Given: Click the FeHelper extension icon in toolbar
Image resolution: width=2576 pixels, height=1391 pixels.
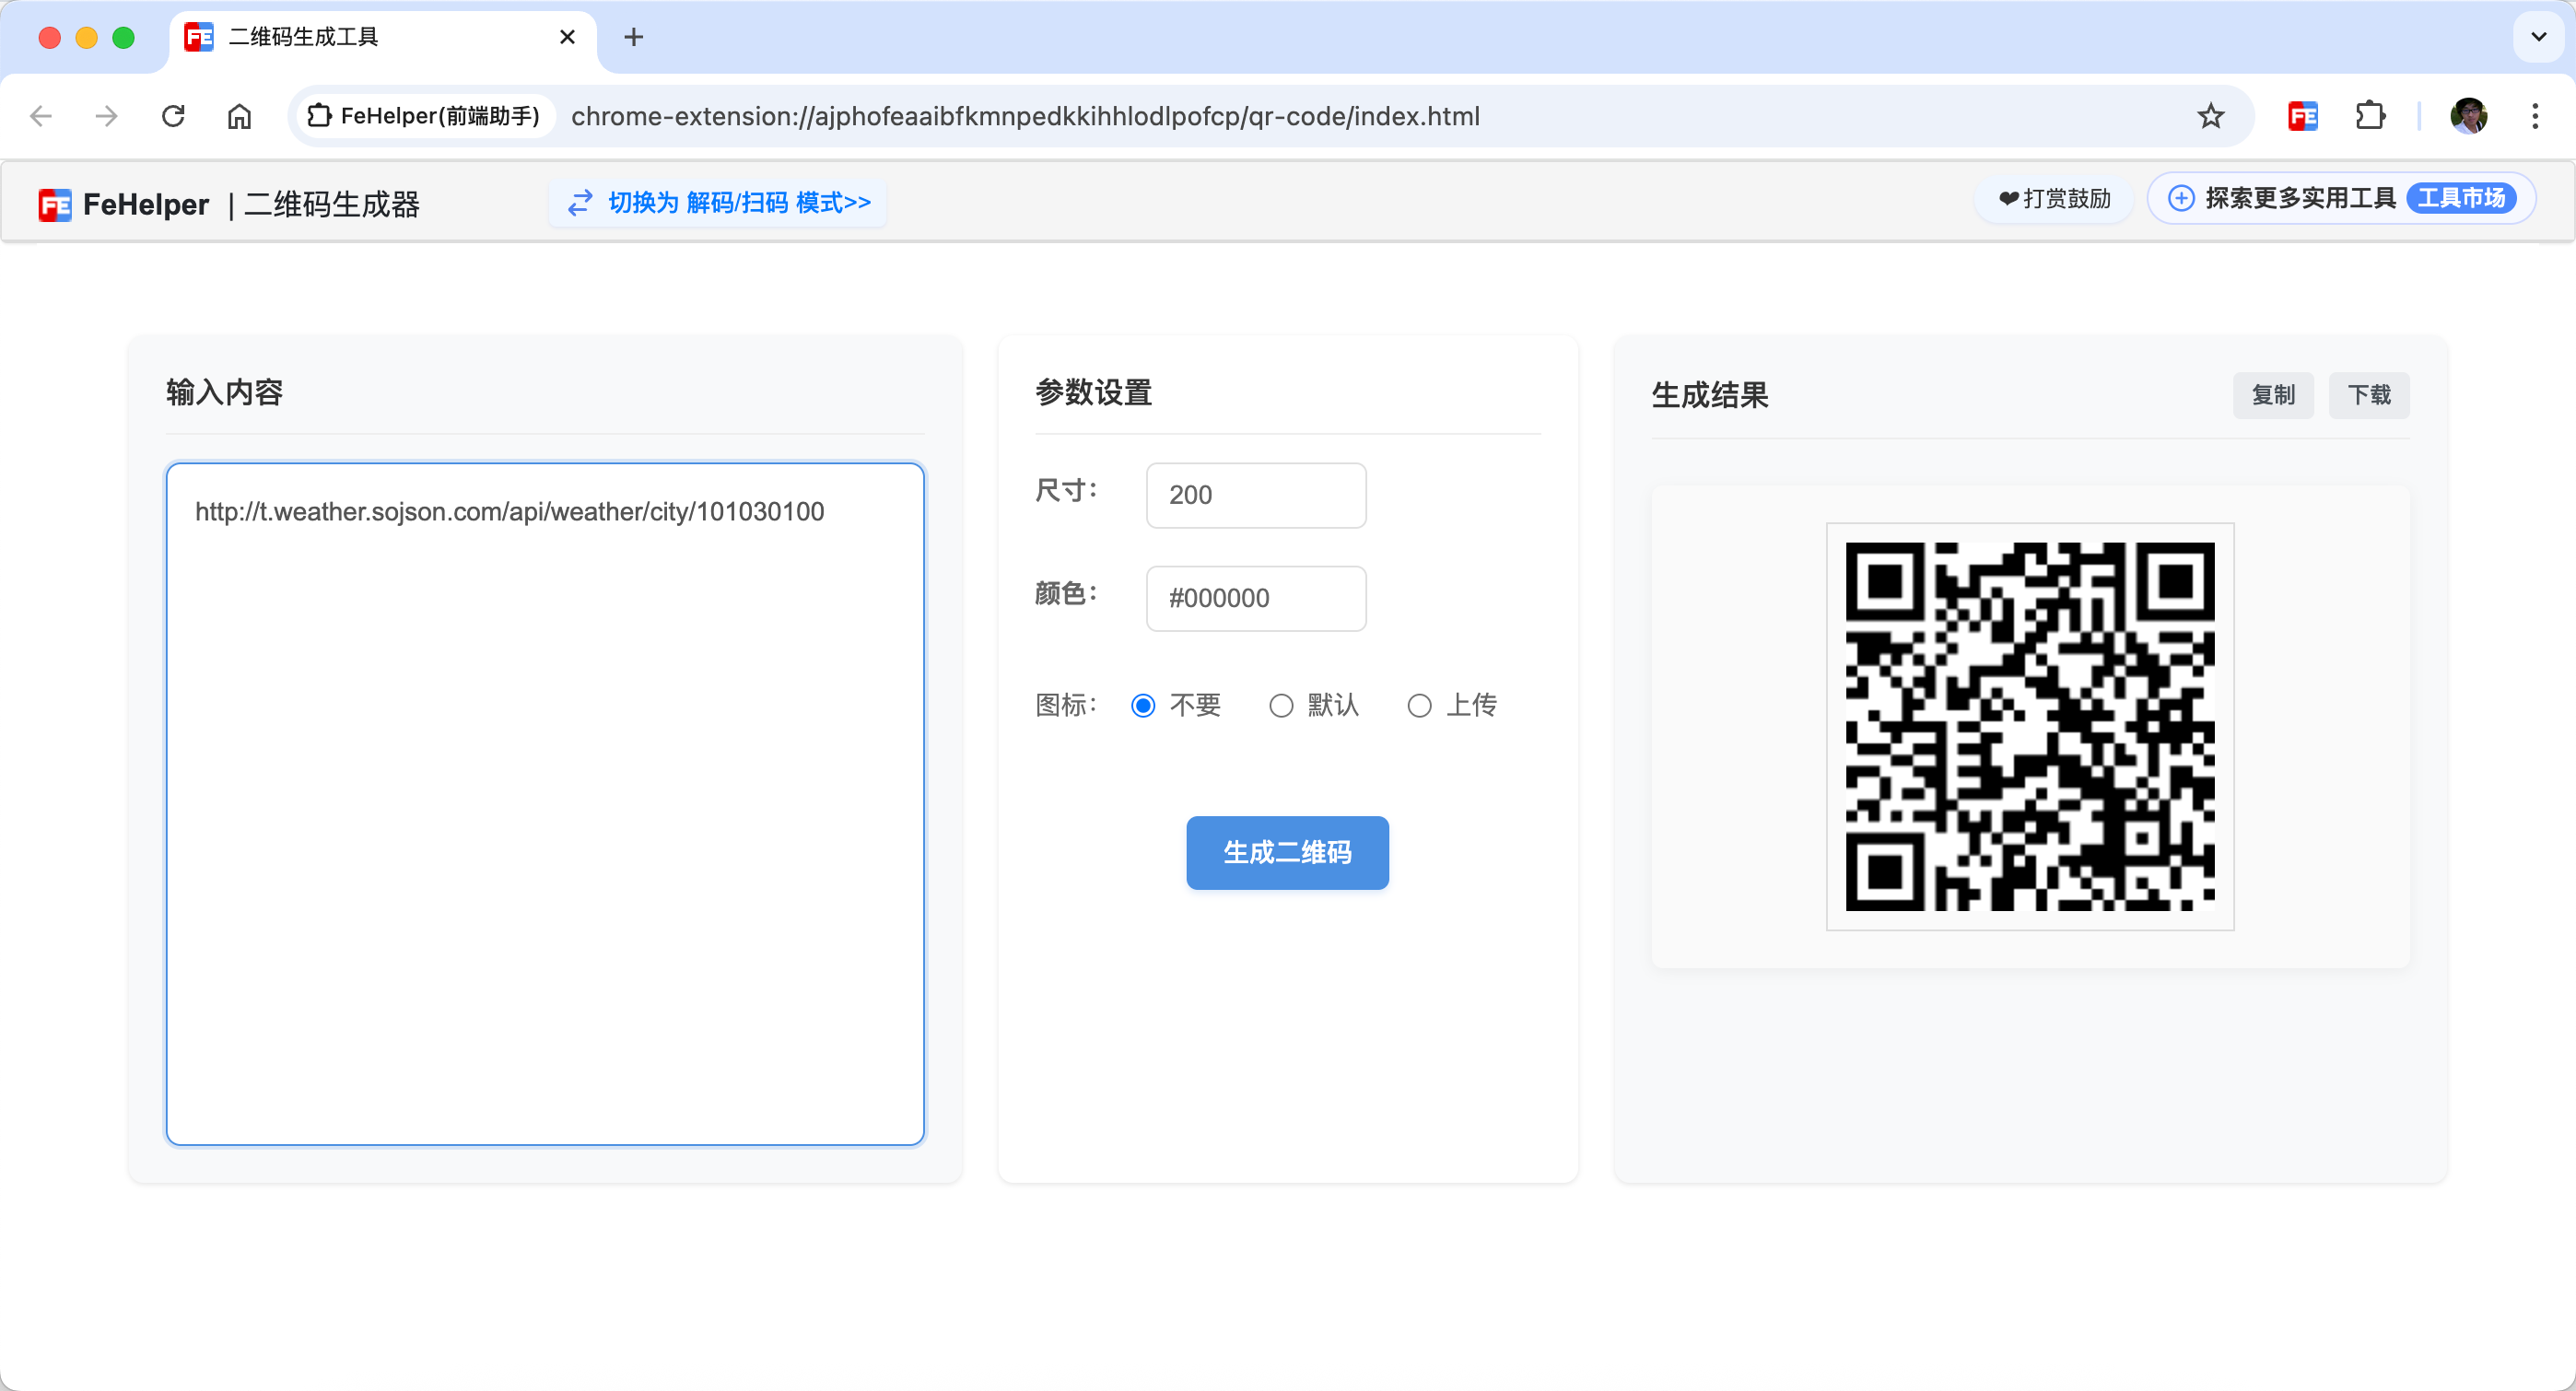Looking at the screenshot, I should tap(2302, 116).
